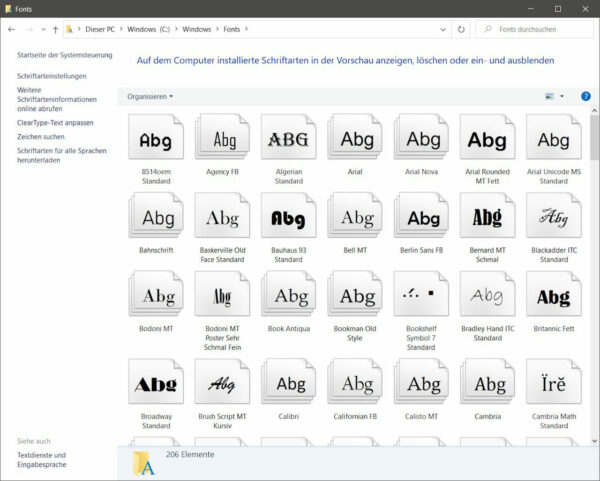
Task: Click the vertical scrollbar thumb
Action: 594,137
